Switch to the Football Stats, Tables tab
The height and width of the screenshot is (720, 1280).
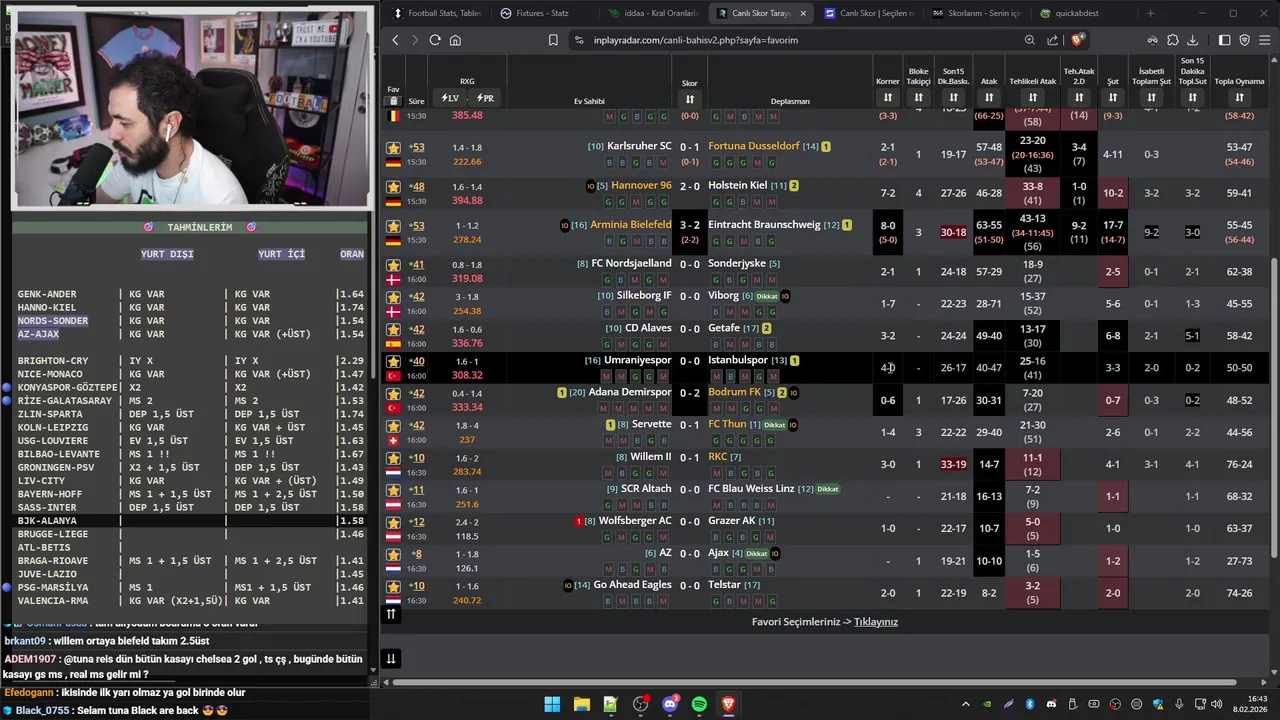click(438, 13)
